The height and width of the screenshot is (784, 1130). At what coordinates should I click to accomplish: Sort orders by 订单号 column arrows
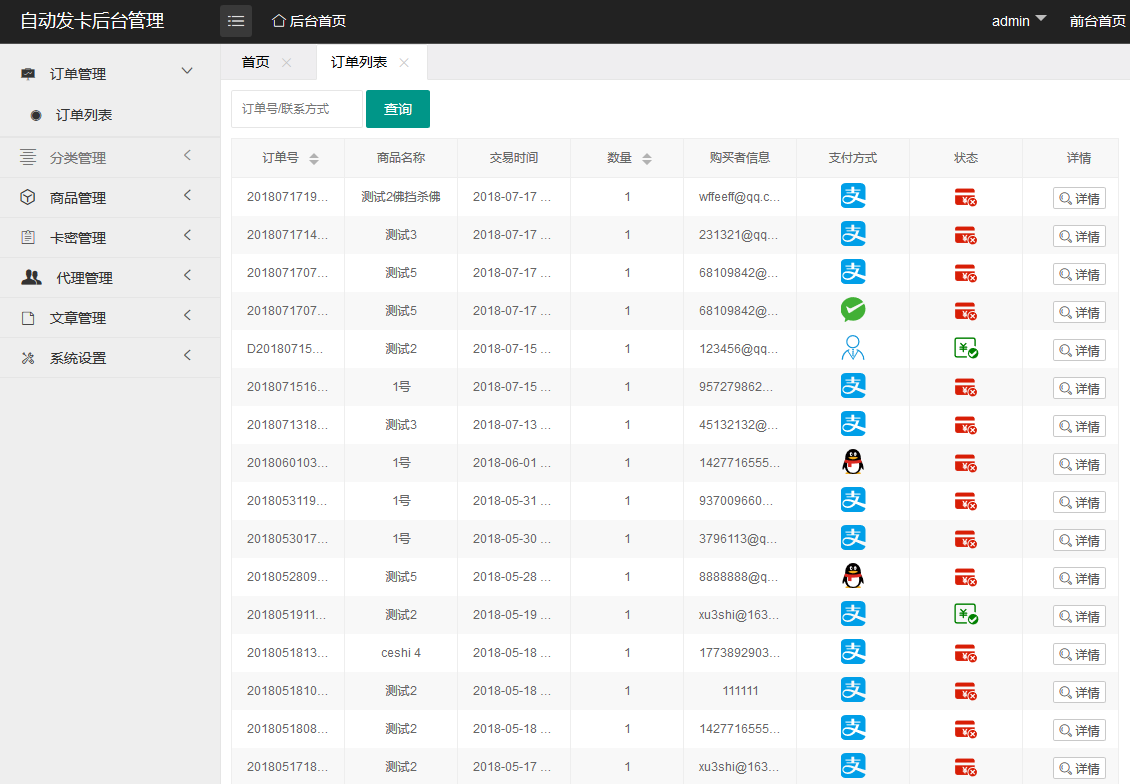[x=314, y=158]
